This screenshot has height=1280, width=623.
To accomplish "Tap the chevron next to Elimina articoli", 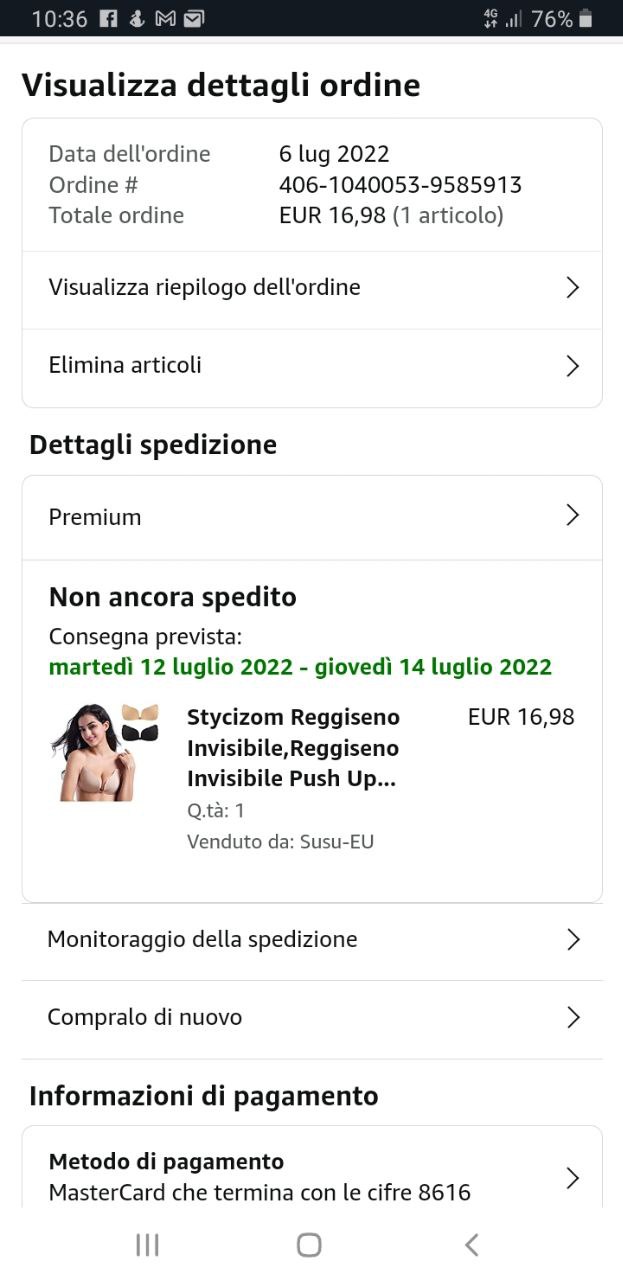I will tap(572, 366).
